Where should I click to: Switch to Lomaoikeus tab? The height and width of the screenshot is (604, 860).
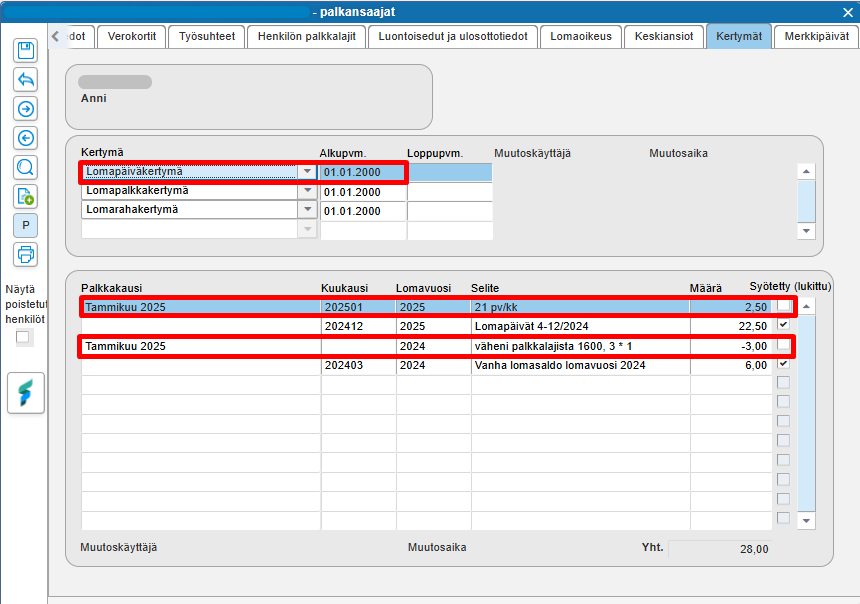[581, 37]
